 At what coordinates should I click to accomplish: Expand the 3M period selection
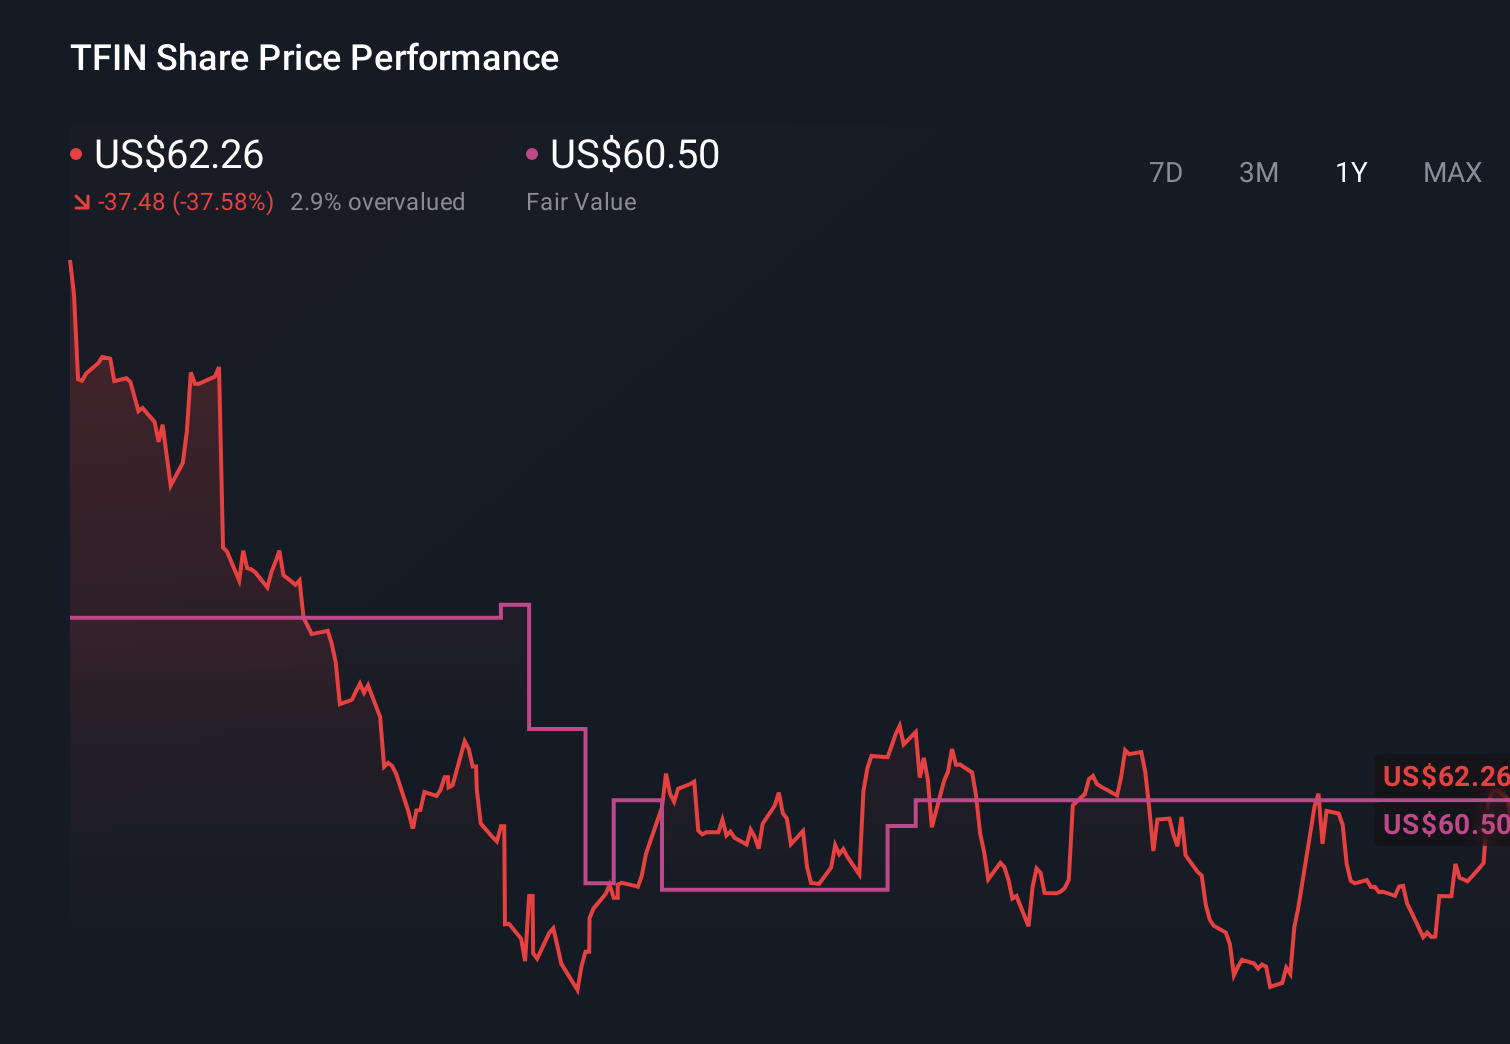click(1258, 172)
